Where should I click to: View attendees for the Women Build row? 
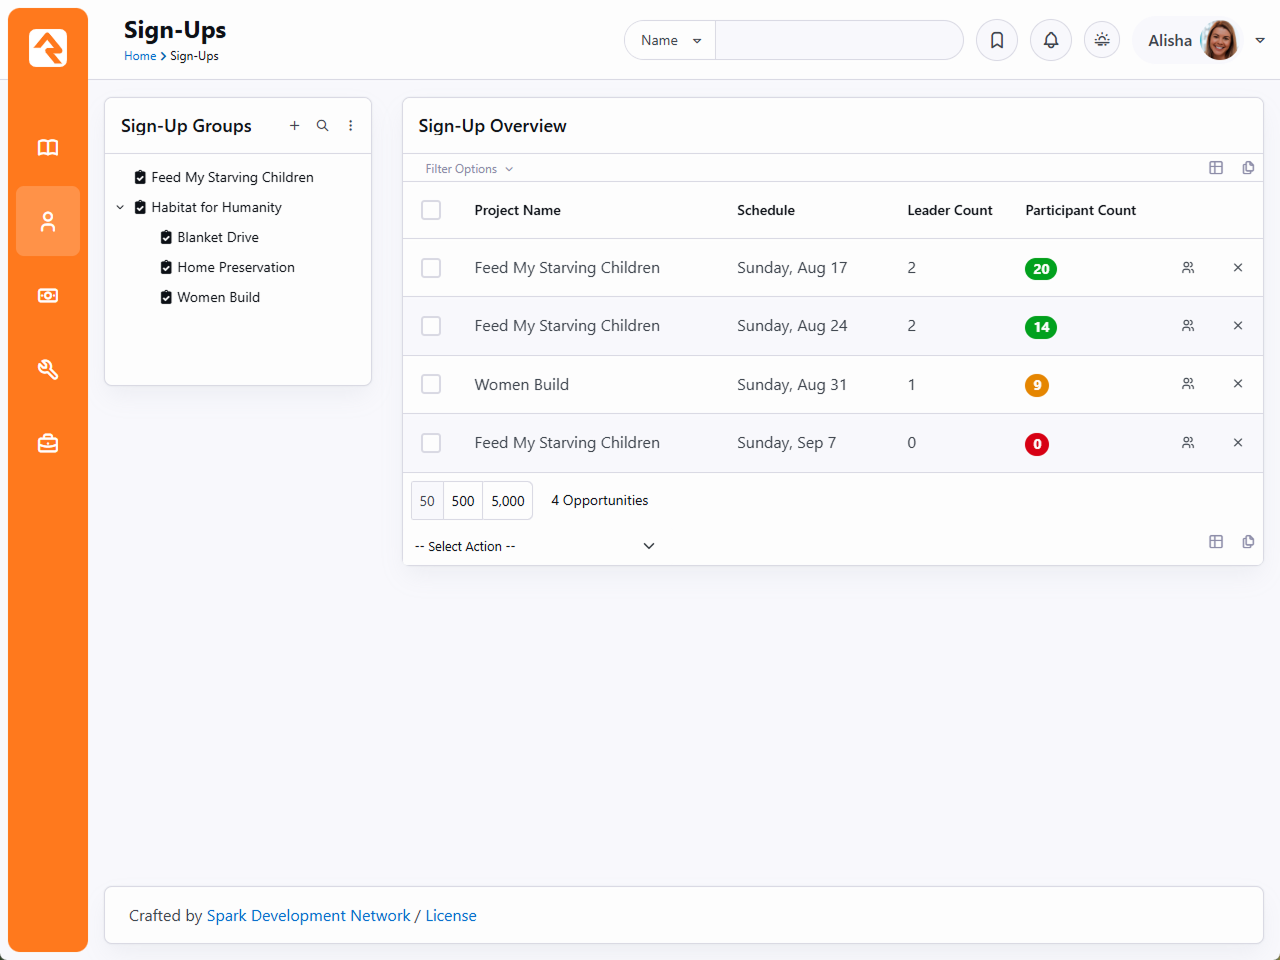[x=1188, y=384]
